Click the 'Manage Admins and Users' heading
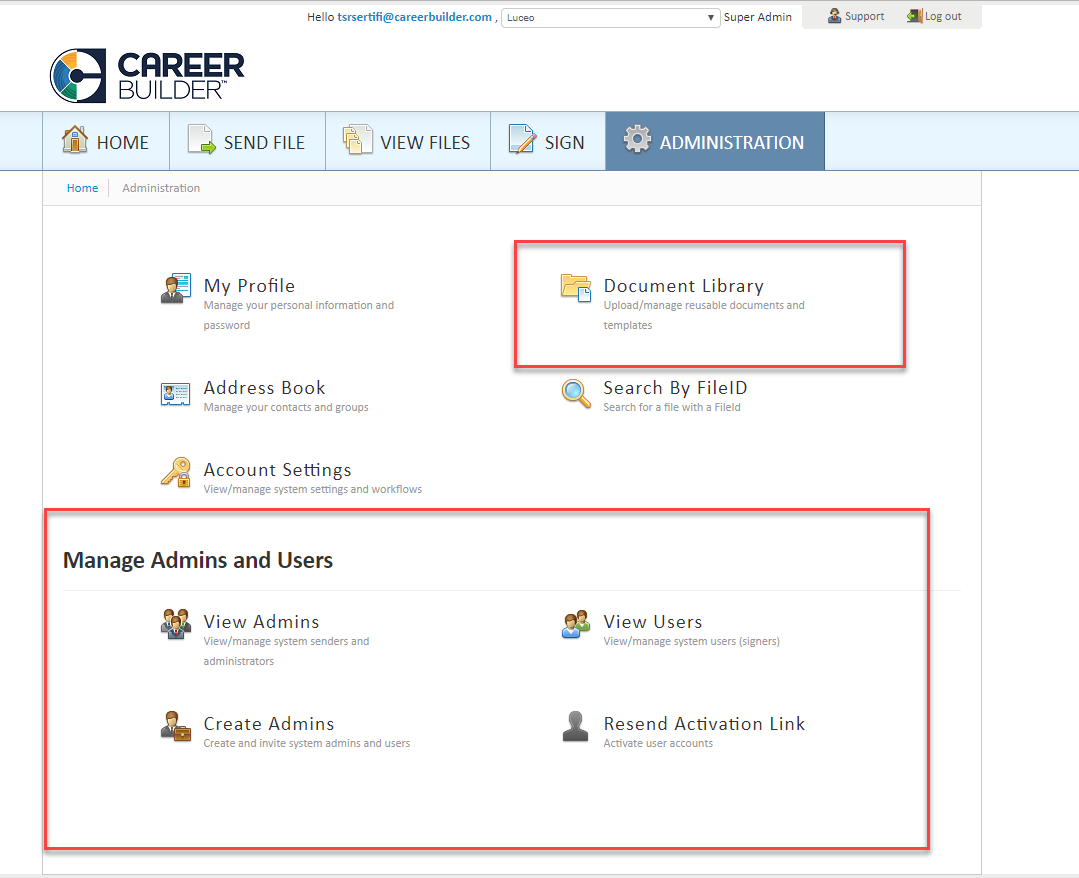Viewport: 1079px width, 878px height. (x=197, y=560)
